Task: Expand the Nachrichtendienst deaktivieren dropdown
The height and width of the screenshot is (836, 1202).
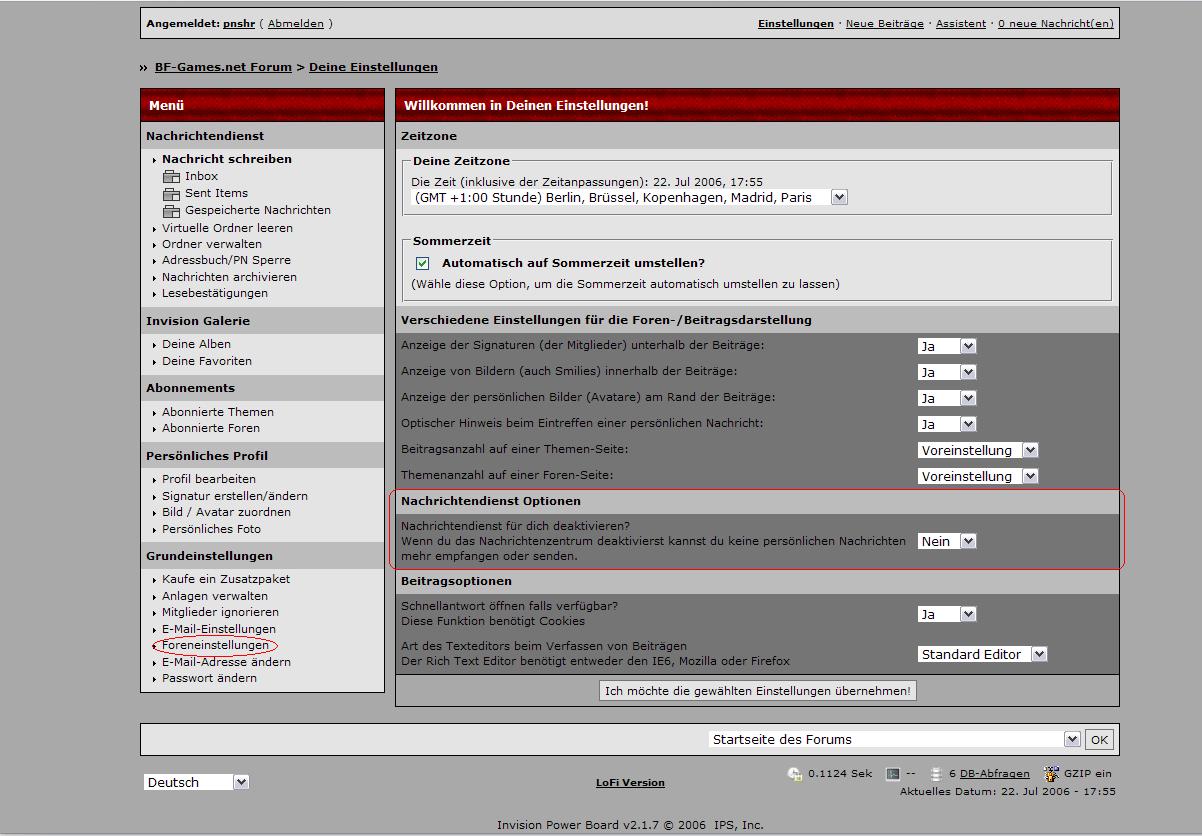Action: point(967,541)
